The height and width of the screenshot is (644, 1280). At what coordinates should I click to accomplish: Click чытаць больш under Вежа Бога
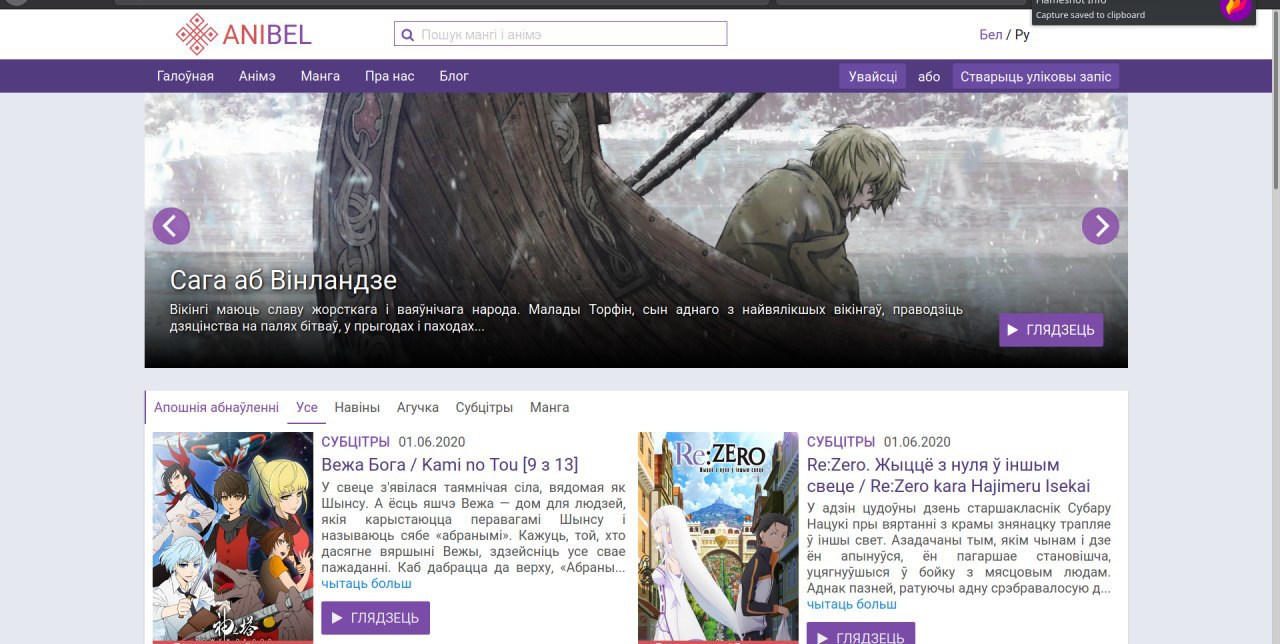point(366,584)
